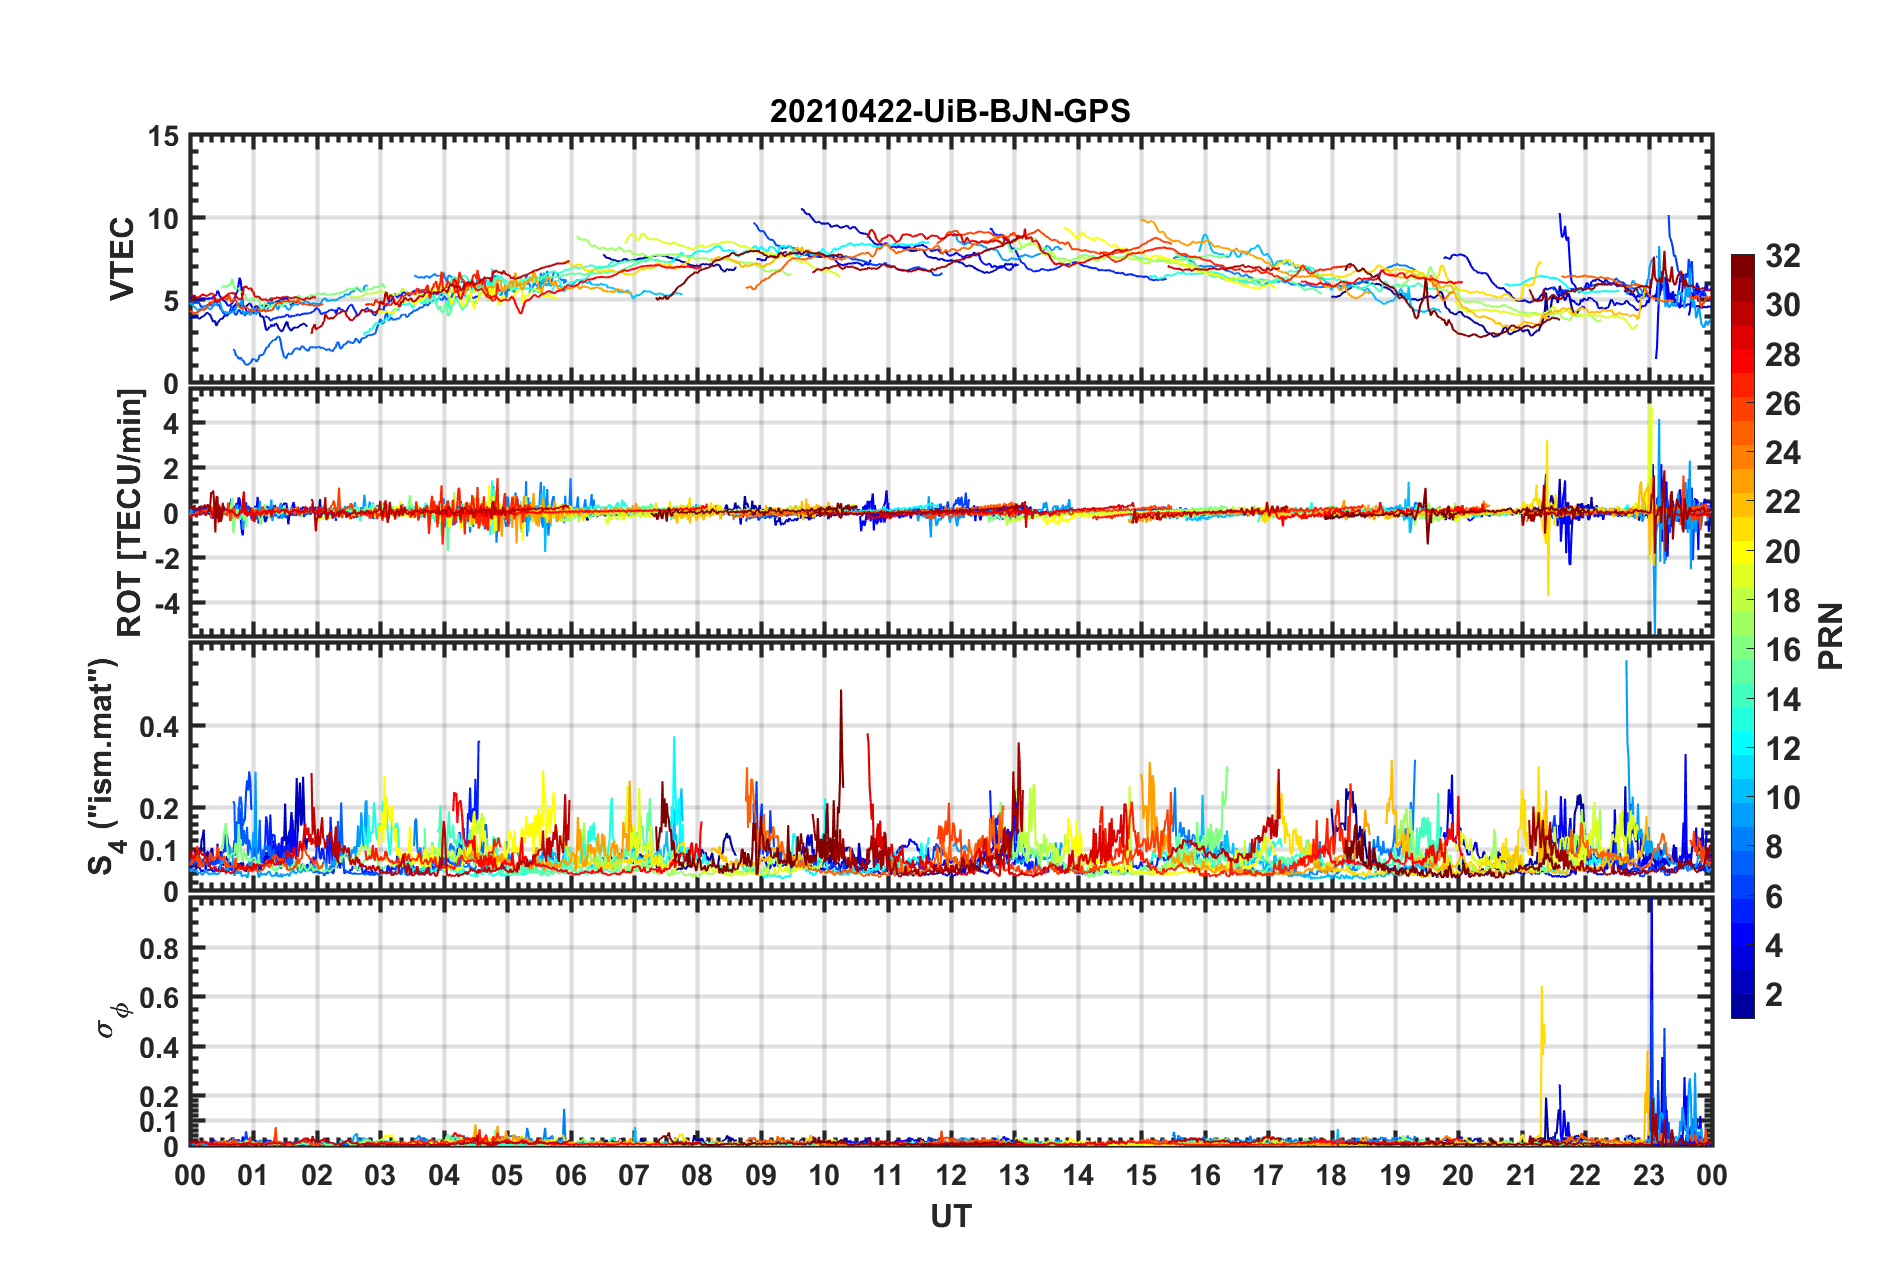This screenshot has height=1272, width=1902.
Task: Select colorbar tick label 8
Action: pos(1774,847)
